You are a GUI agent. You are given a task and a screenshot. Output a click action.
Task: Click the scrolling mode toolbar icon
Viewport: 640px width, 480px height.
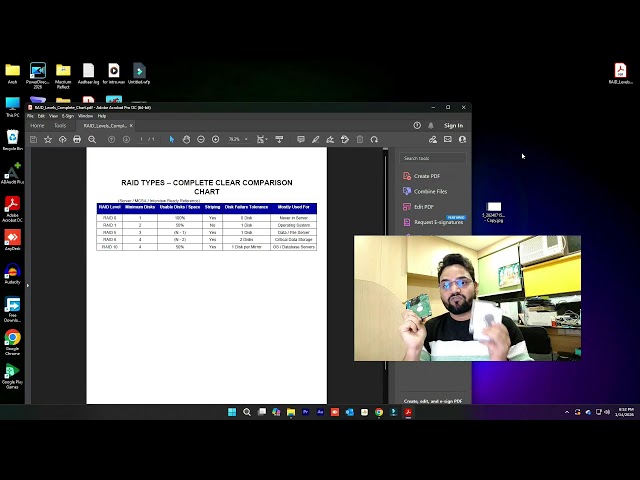point(279,140)
